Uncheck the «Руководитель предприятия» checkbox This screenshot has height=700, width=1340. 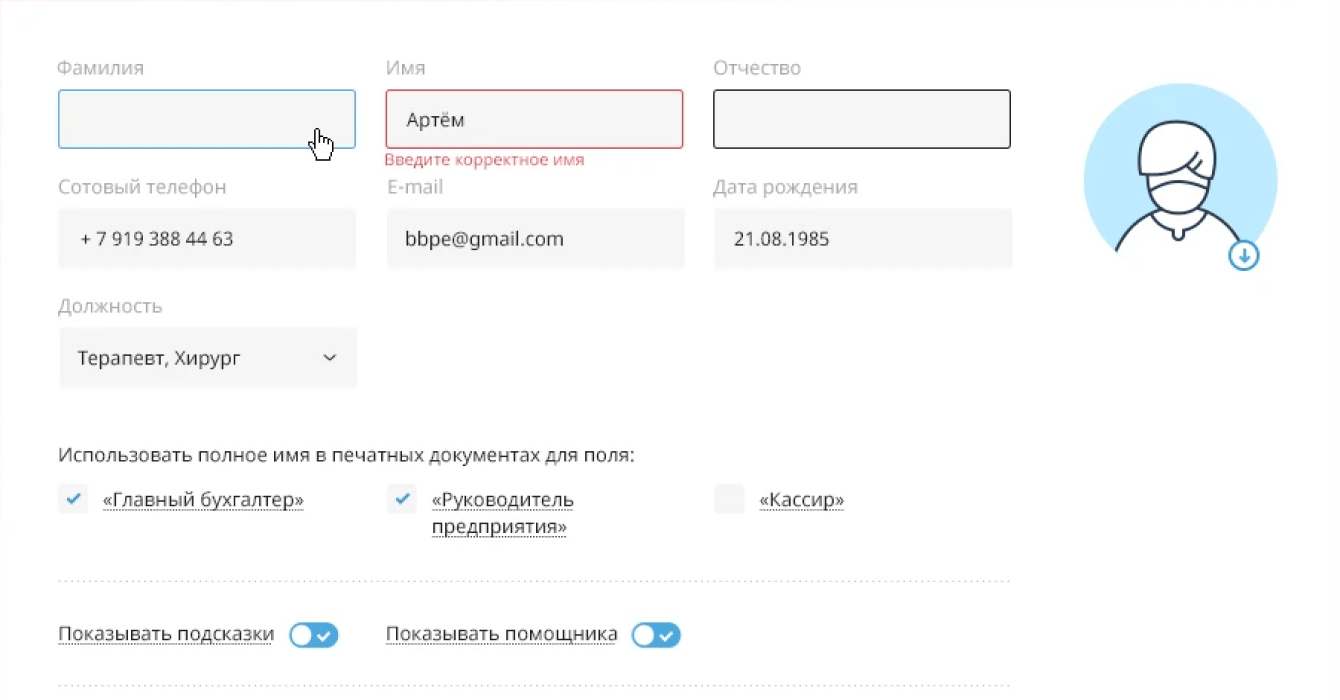pos(401,498)
